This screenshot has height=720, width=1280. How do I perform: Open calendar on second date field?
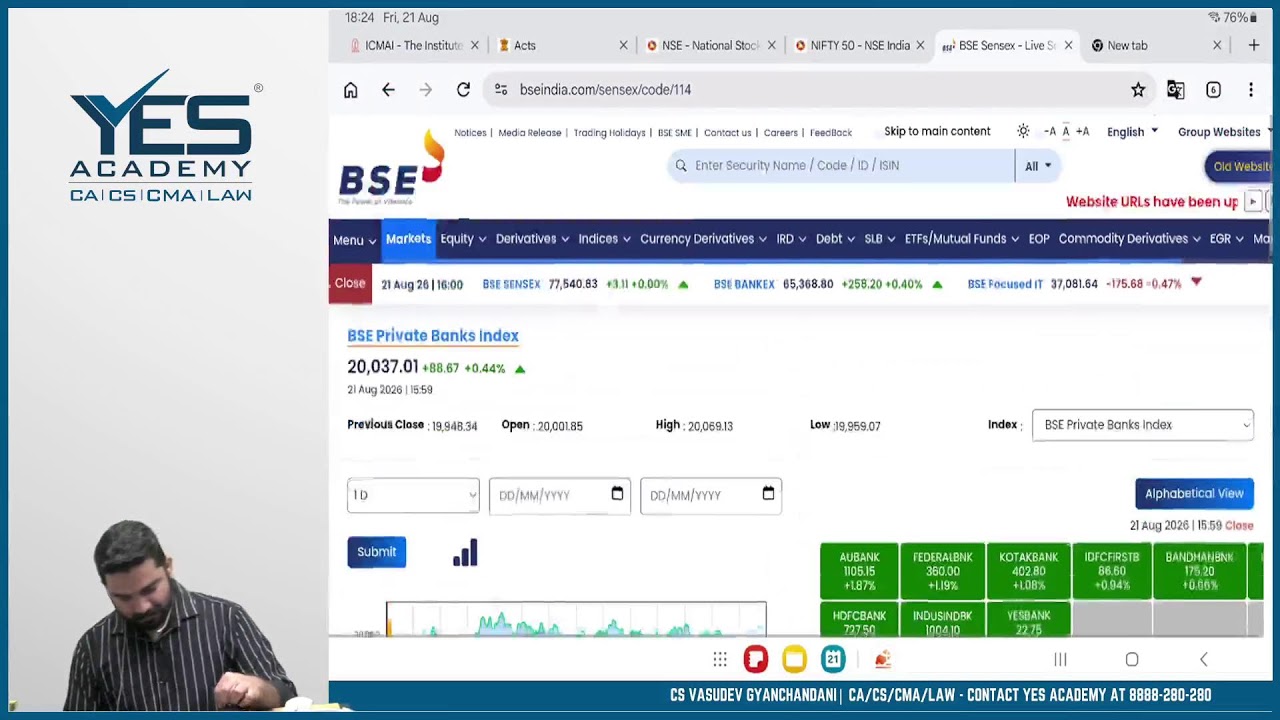768,494
